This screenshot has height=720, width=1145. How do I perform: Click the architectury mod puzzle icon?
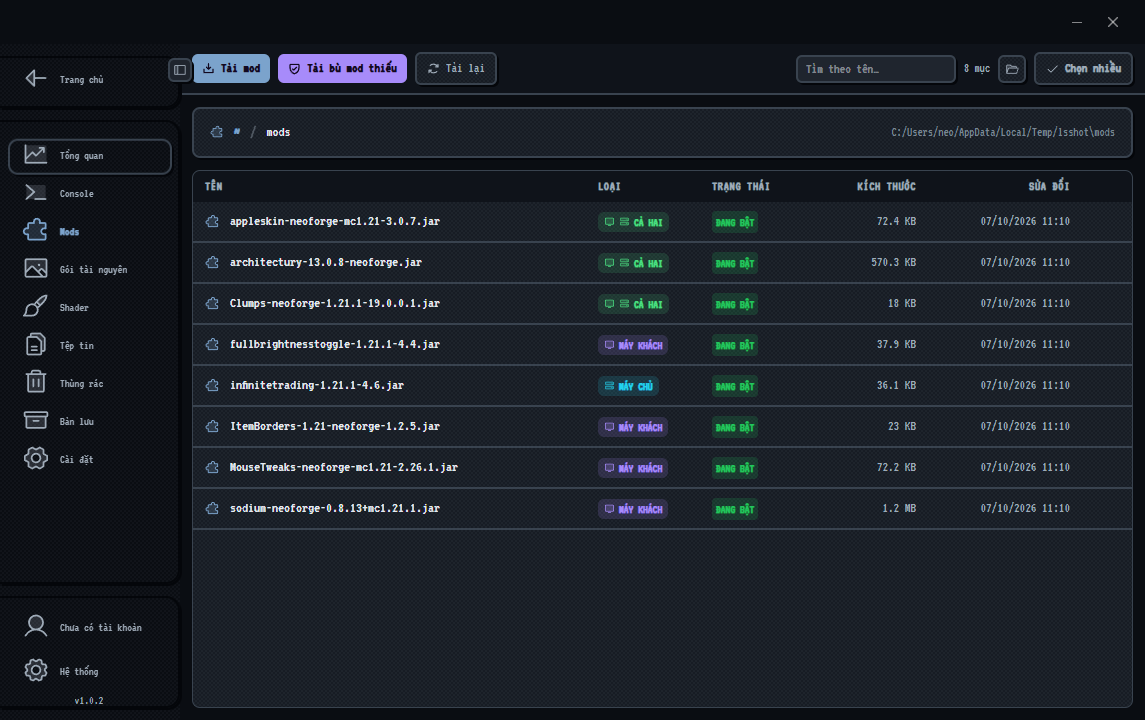coord(212,262)
